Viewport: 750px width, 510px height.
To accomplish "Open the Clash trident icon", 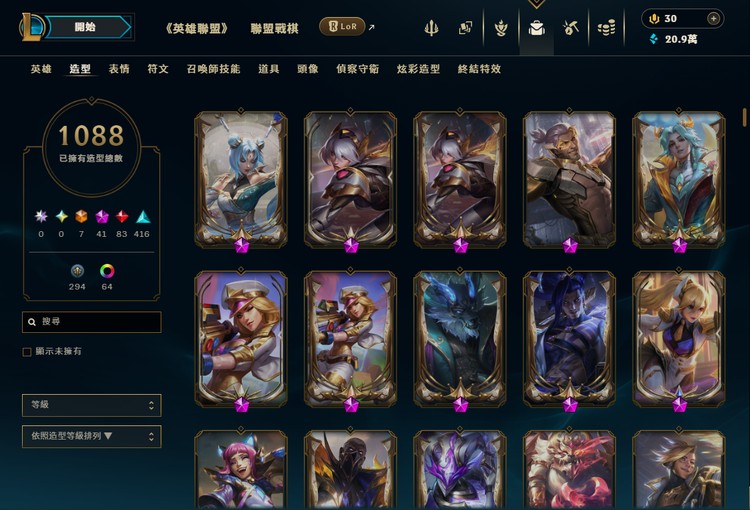I will pyautogui.click(x=431, y=28).
